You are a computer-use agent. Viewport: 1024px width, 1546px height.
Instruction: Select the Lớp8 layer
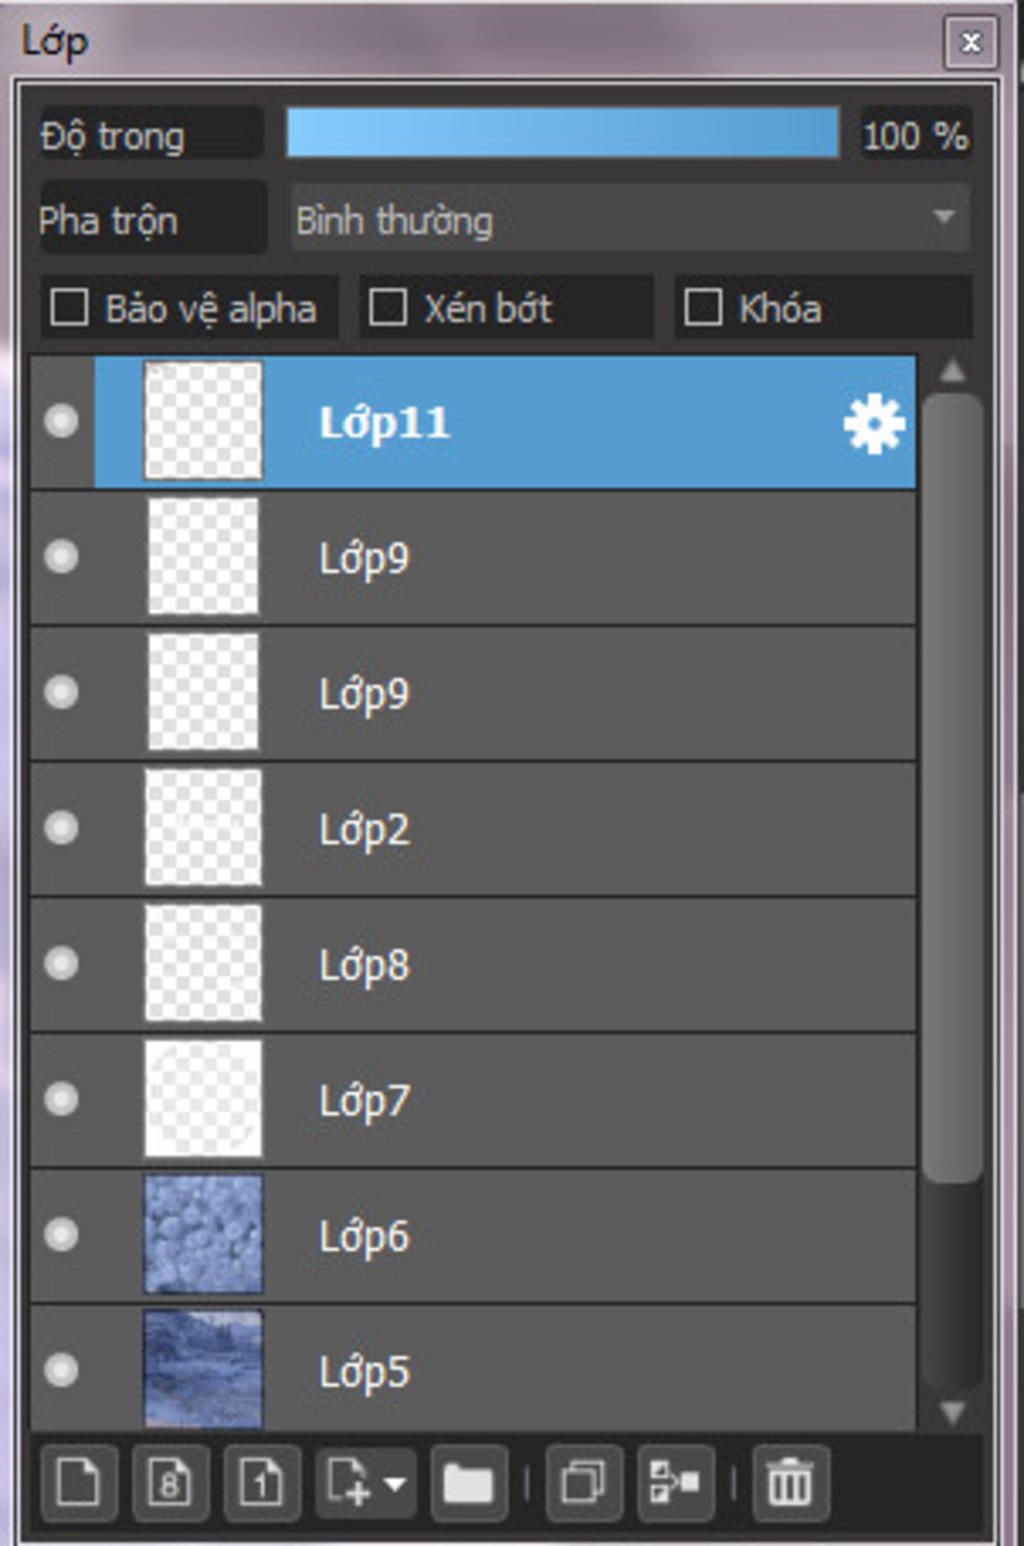pos(473,964)
